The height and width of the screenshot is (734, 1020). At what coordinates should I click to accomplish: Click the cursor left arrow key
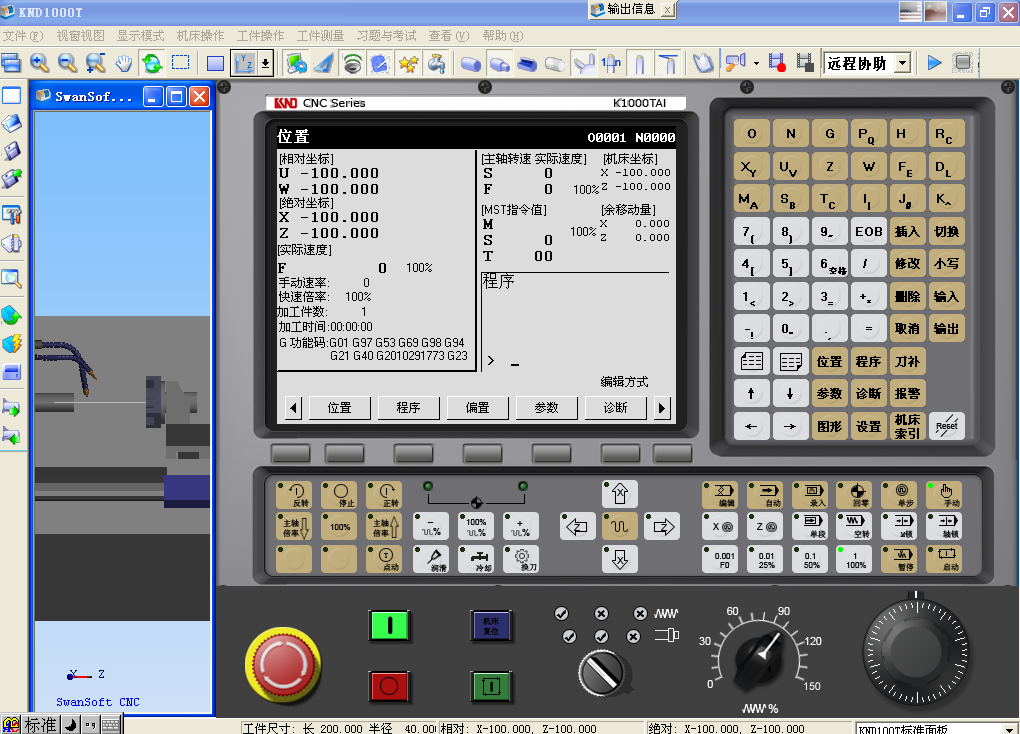click(751, 426)
